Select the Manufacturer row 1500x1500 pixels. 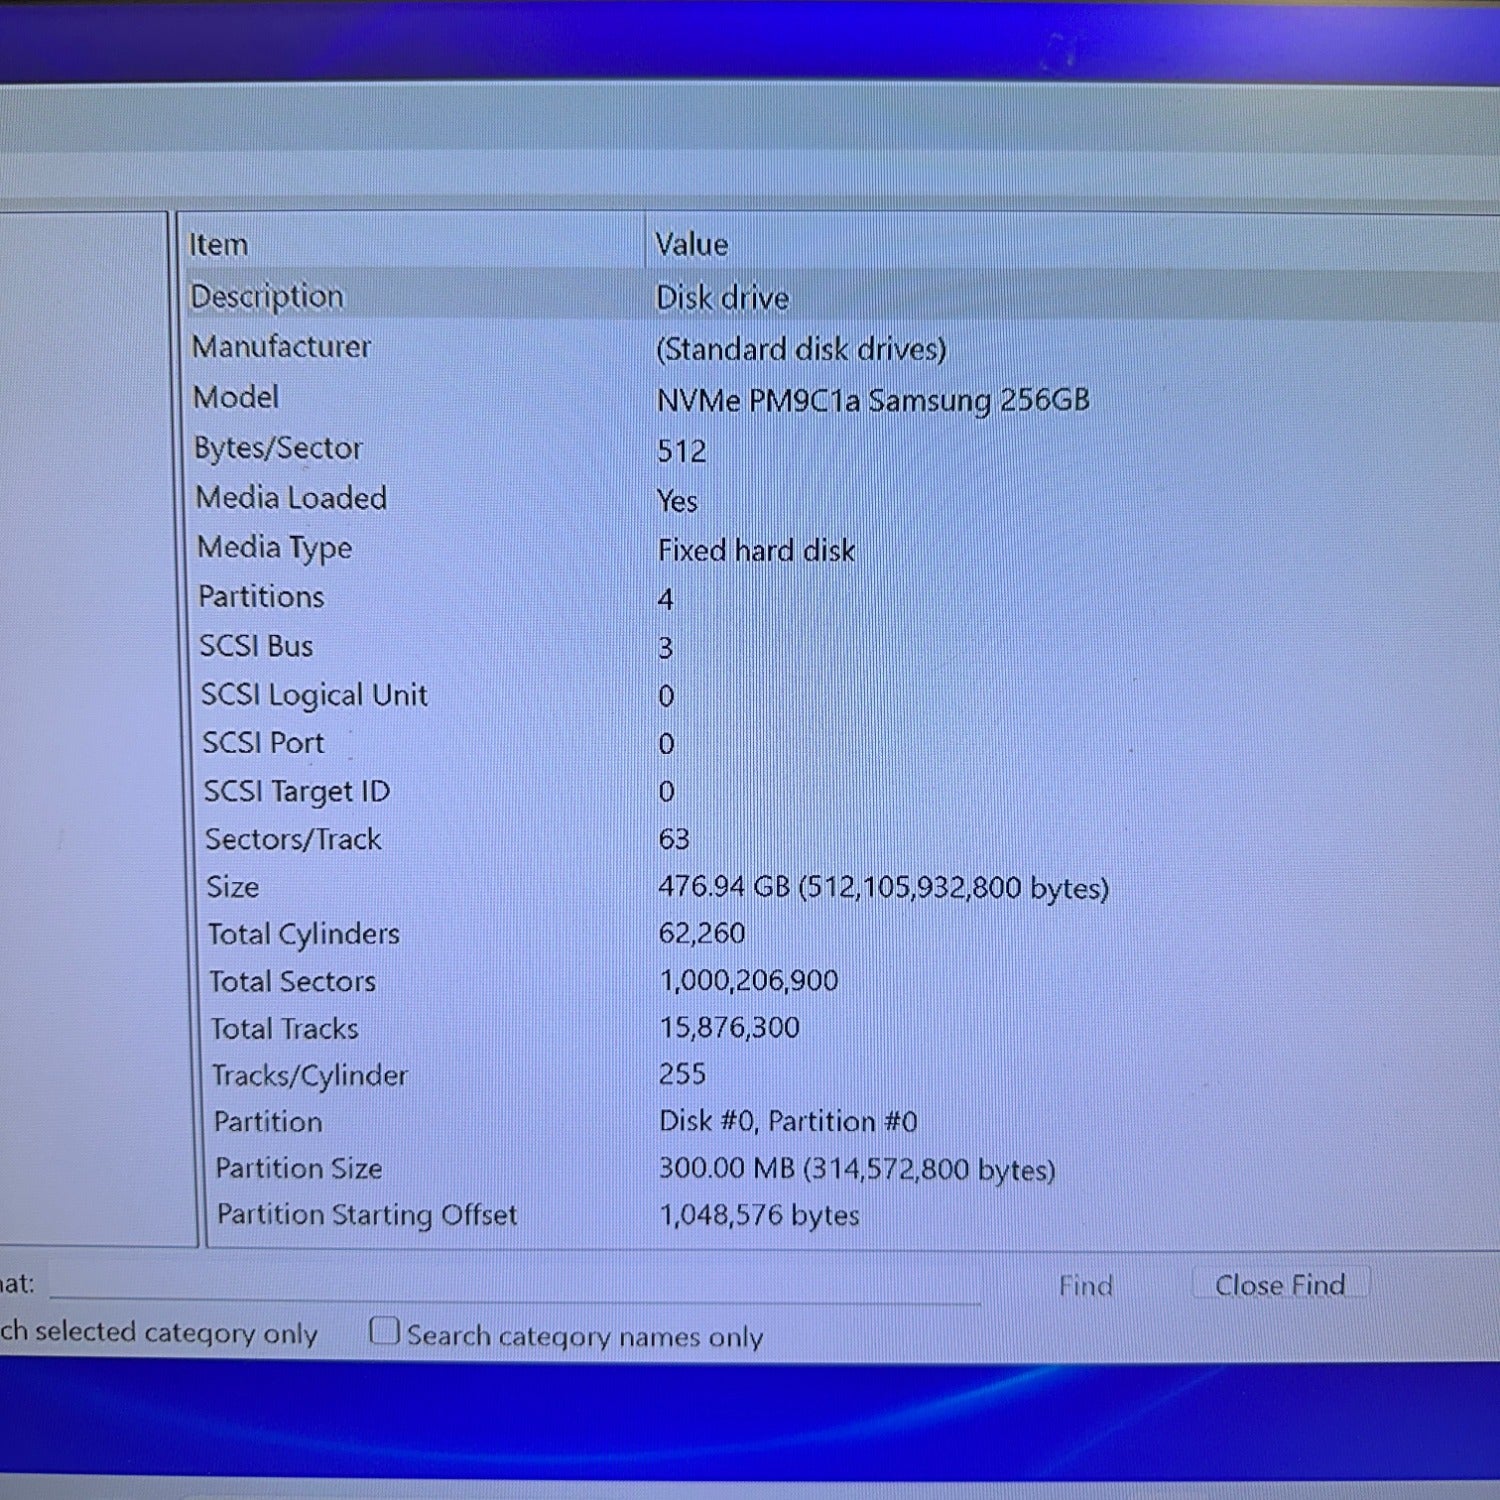coord(282,347)
